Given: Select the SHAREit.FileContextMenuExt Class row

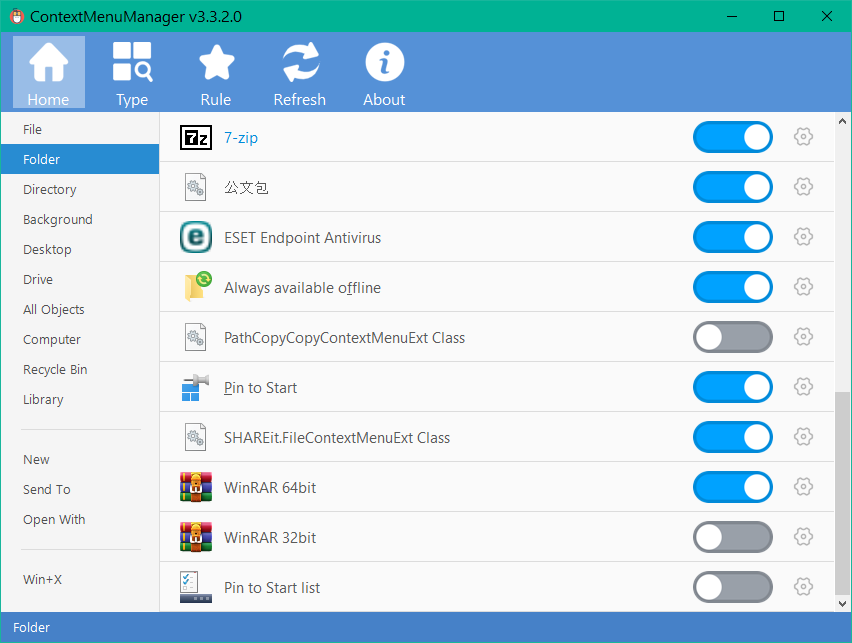Looking at the screenshot, I should [337, 438].
